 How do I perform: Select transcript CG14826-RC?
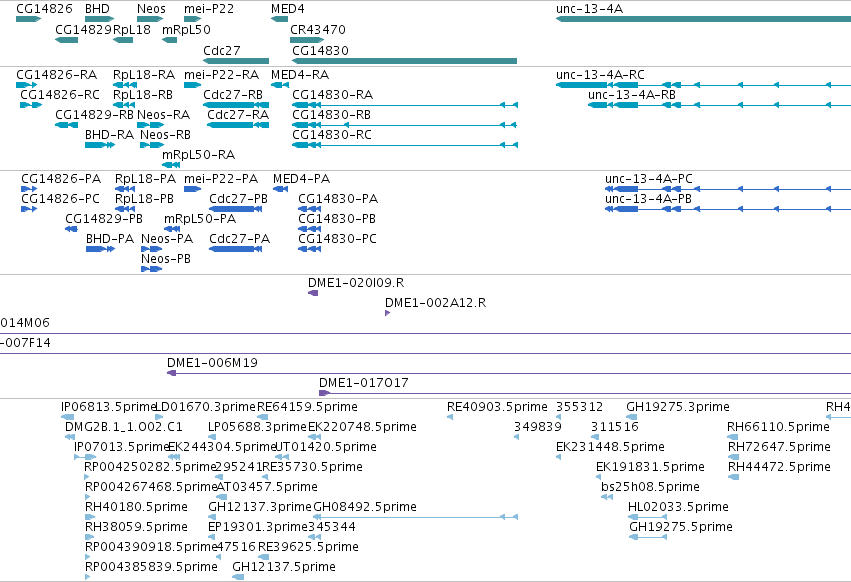tap(60, 95)
